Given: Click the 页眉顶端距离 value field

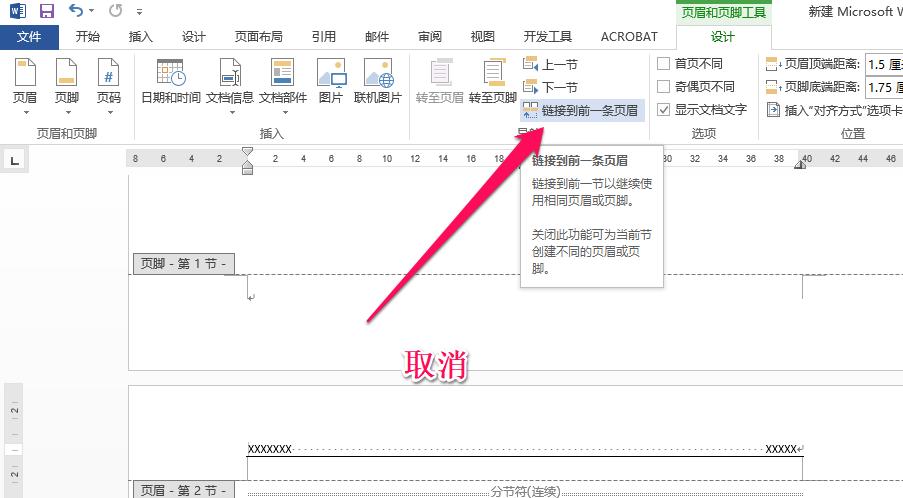Looking at the screenshot, I should click(x=884, y=64).
